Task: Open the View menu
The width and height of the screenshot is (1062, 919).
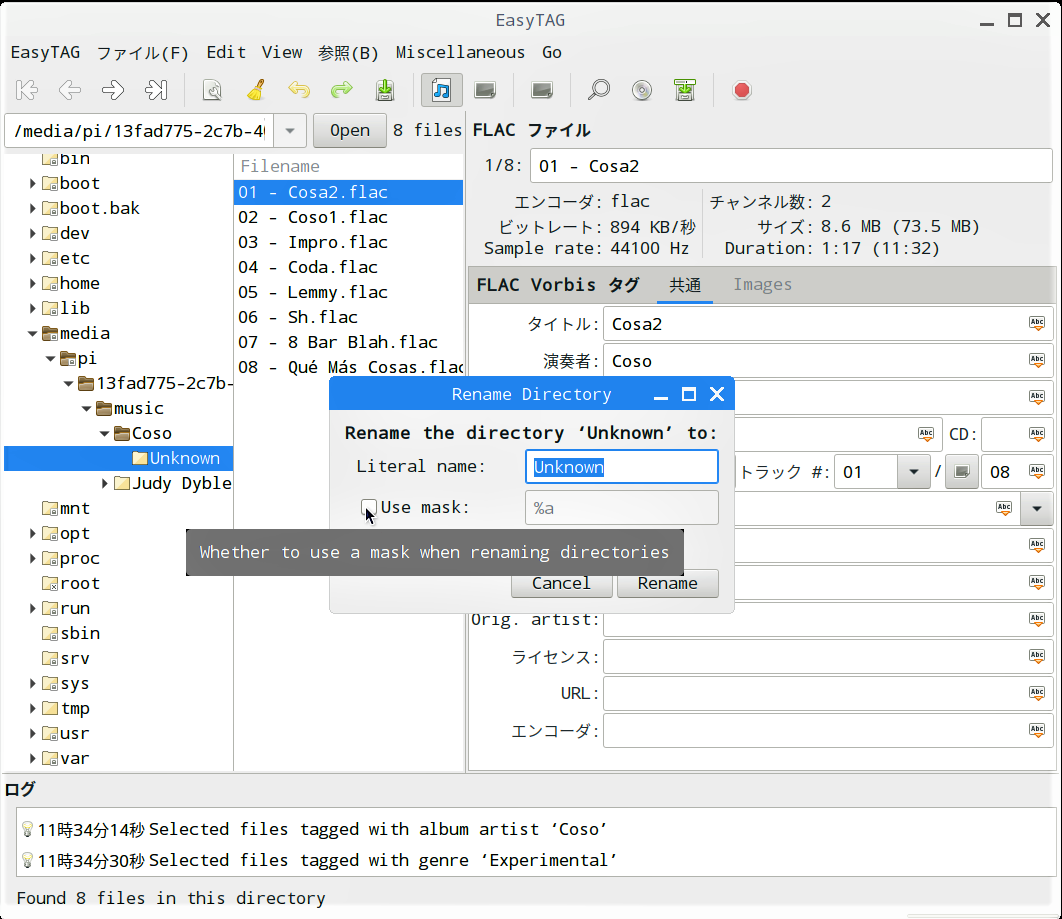Action: pyautogui.click(x=282, y=52)
